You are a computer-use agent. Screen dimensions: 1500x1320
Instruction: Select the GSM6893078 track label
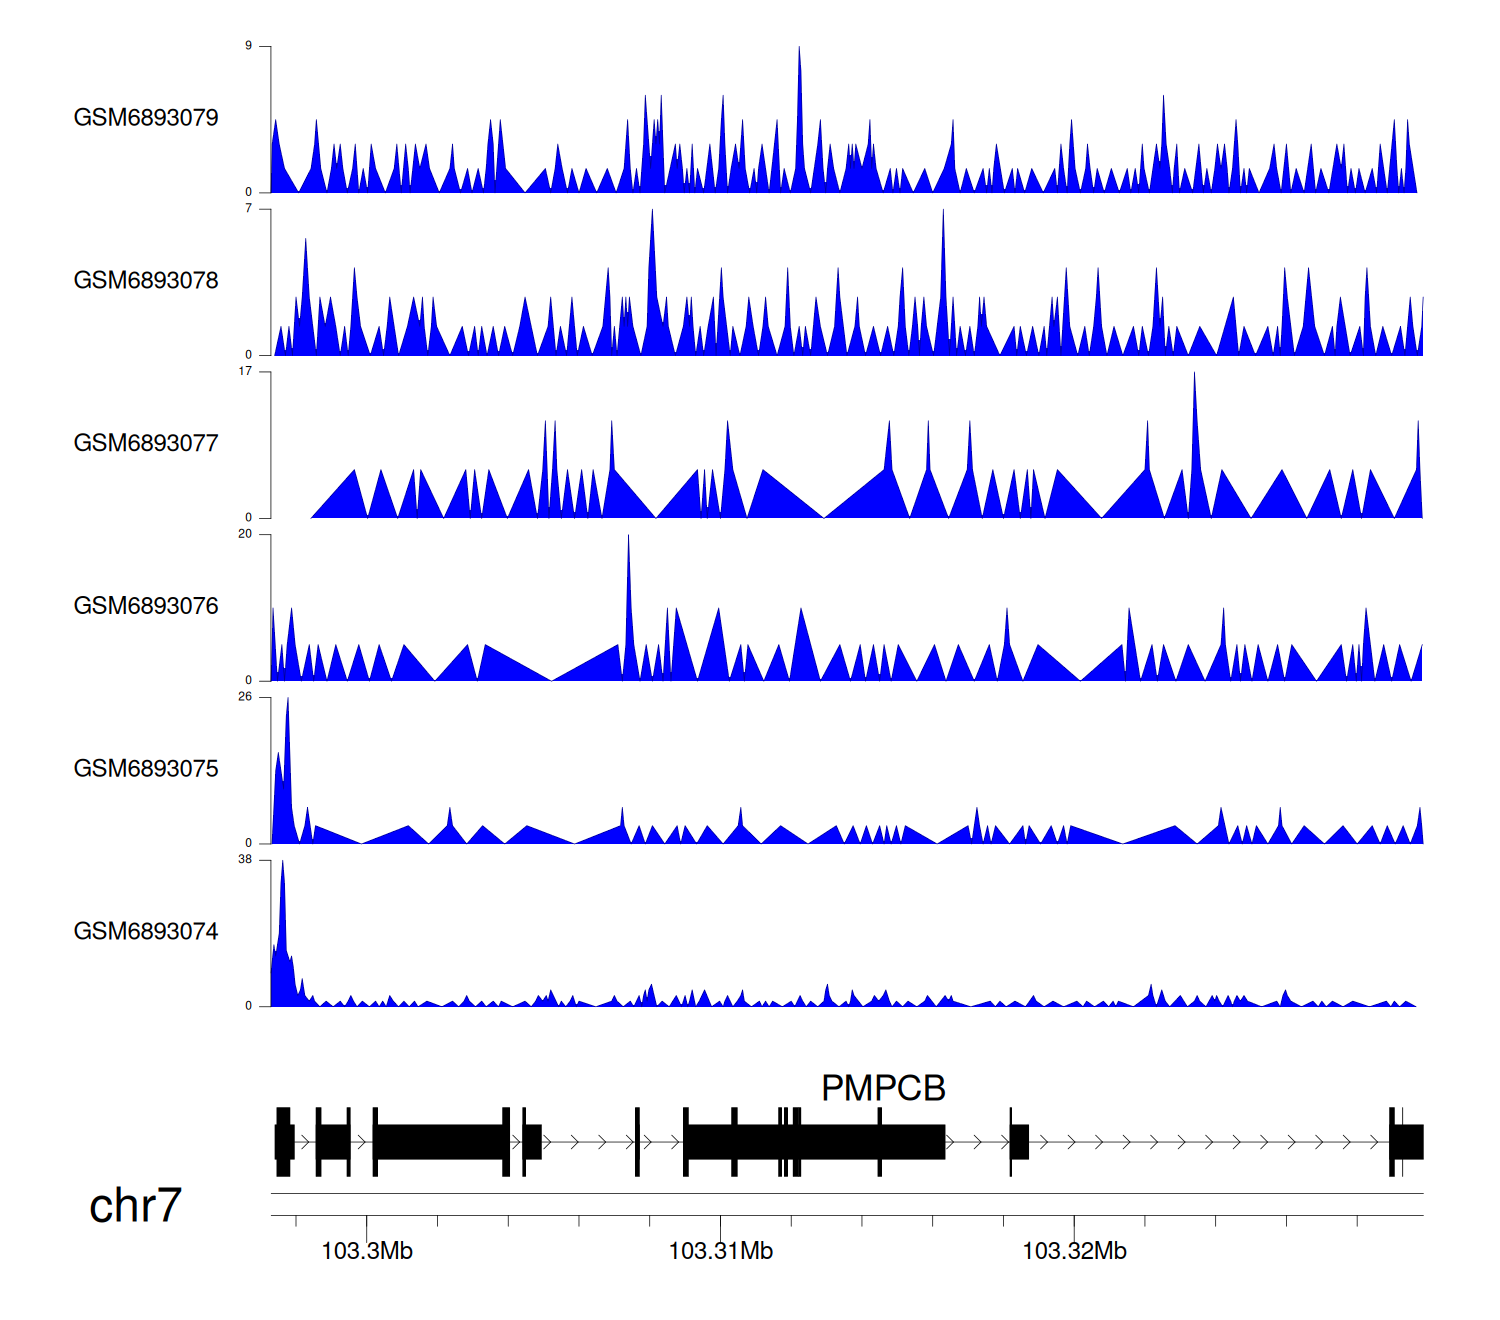click(x=146, y=281)
